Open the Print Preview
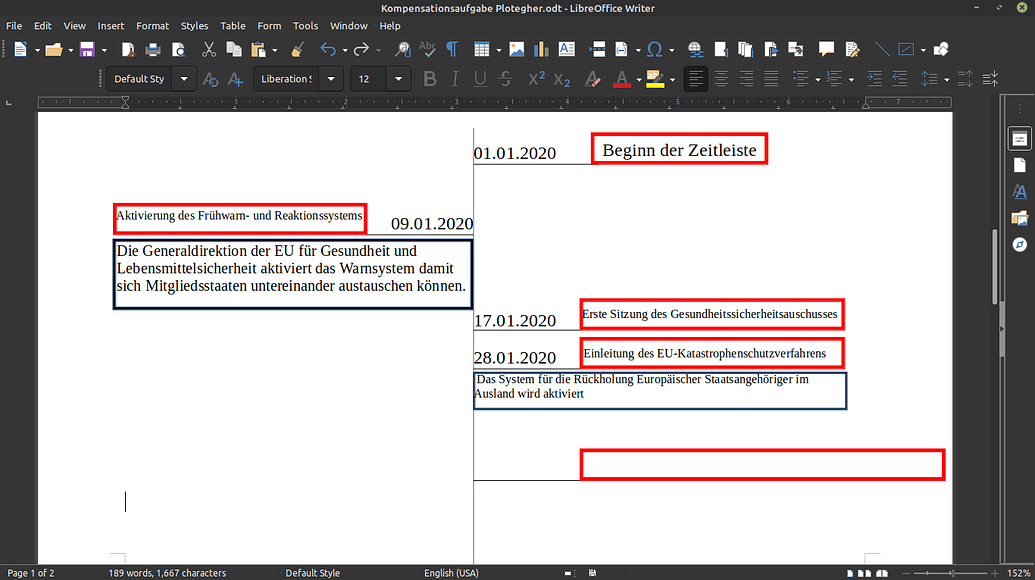Image resolution: width=1035 pixels, height=580 pixels. (x=179, y=48)
